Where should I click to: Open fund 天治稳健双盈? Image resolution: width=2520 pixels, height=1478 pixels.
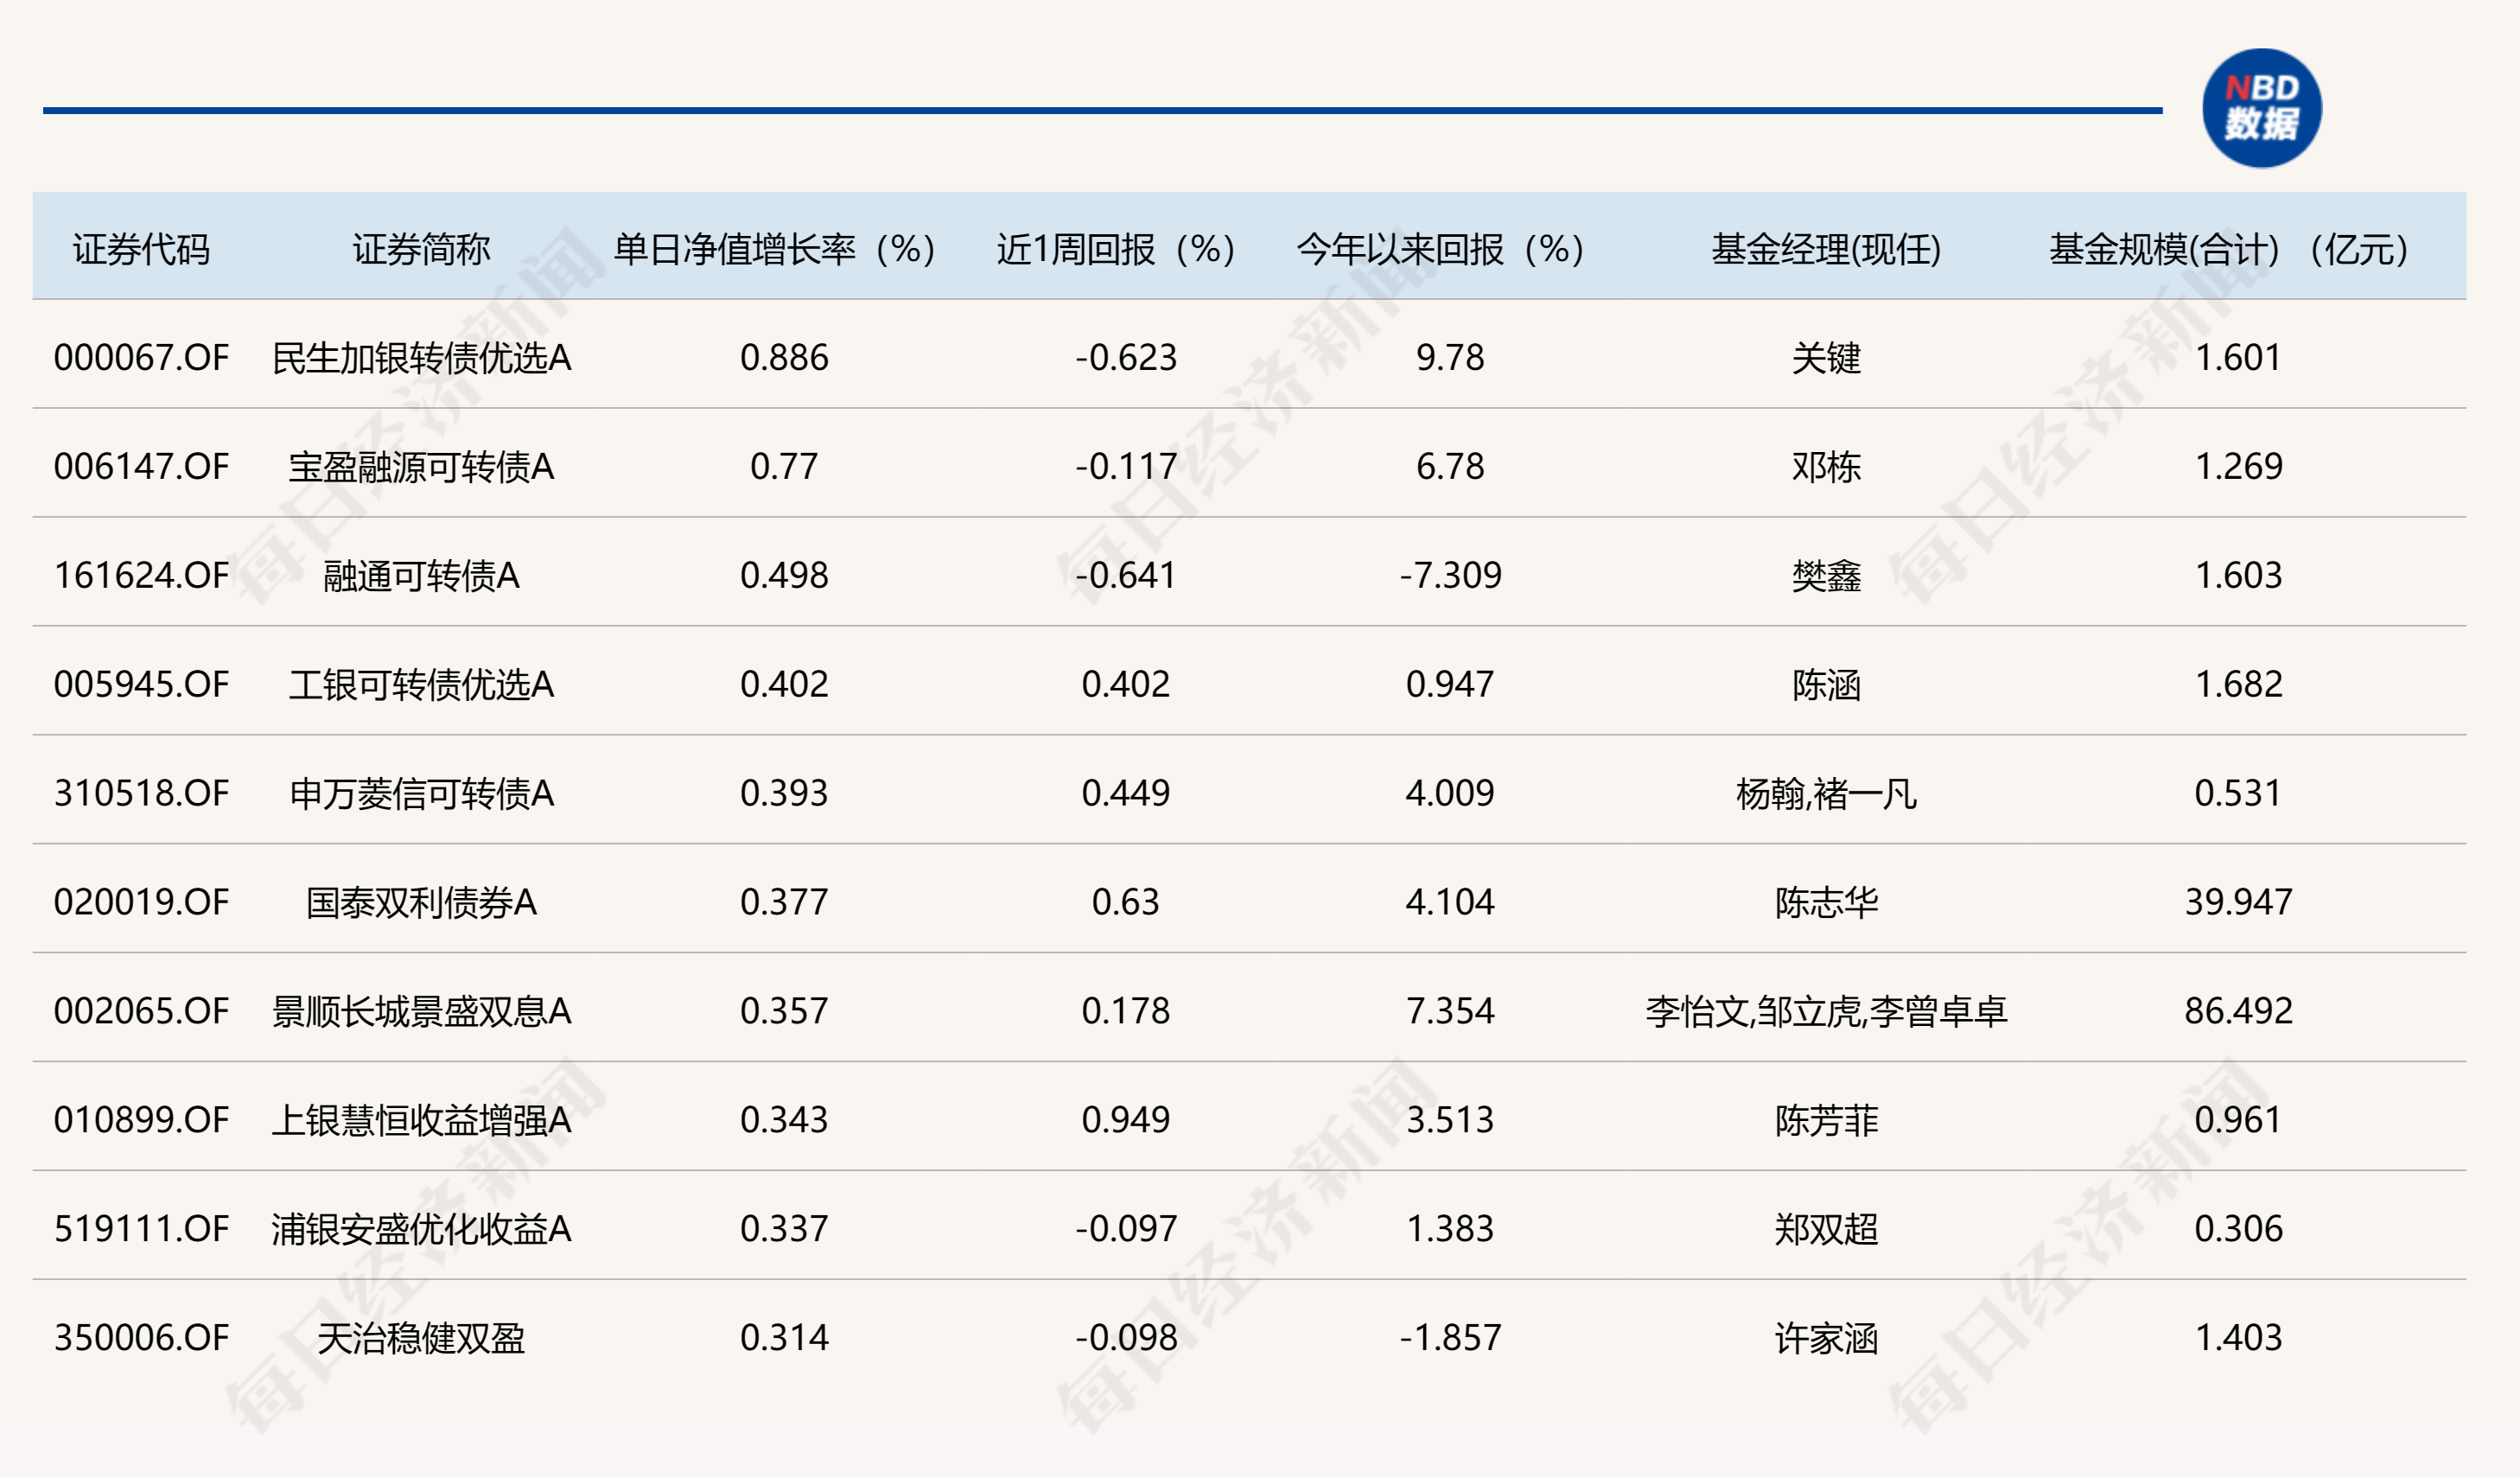click(x=421, y=1338)
